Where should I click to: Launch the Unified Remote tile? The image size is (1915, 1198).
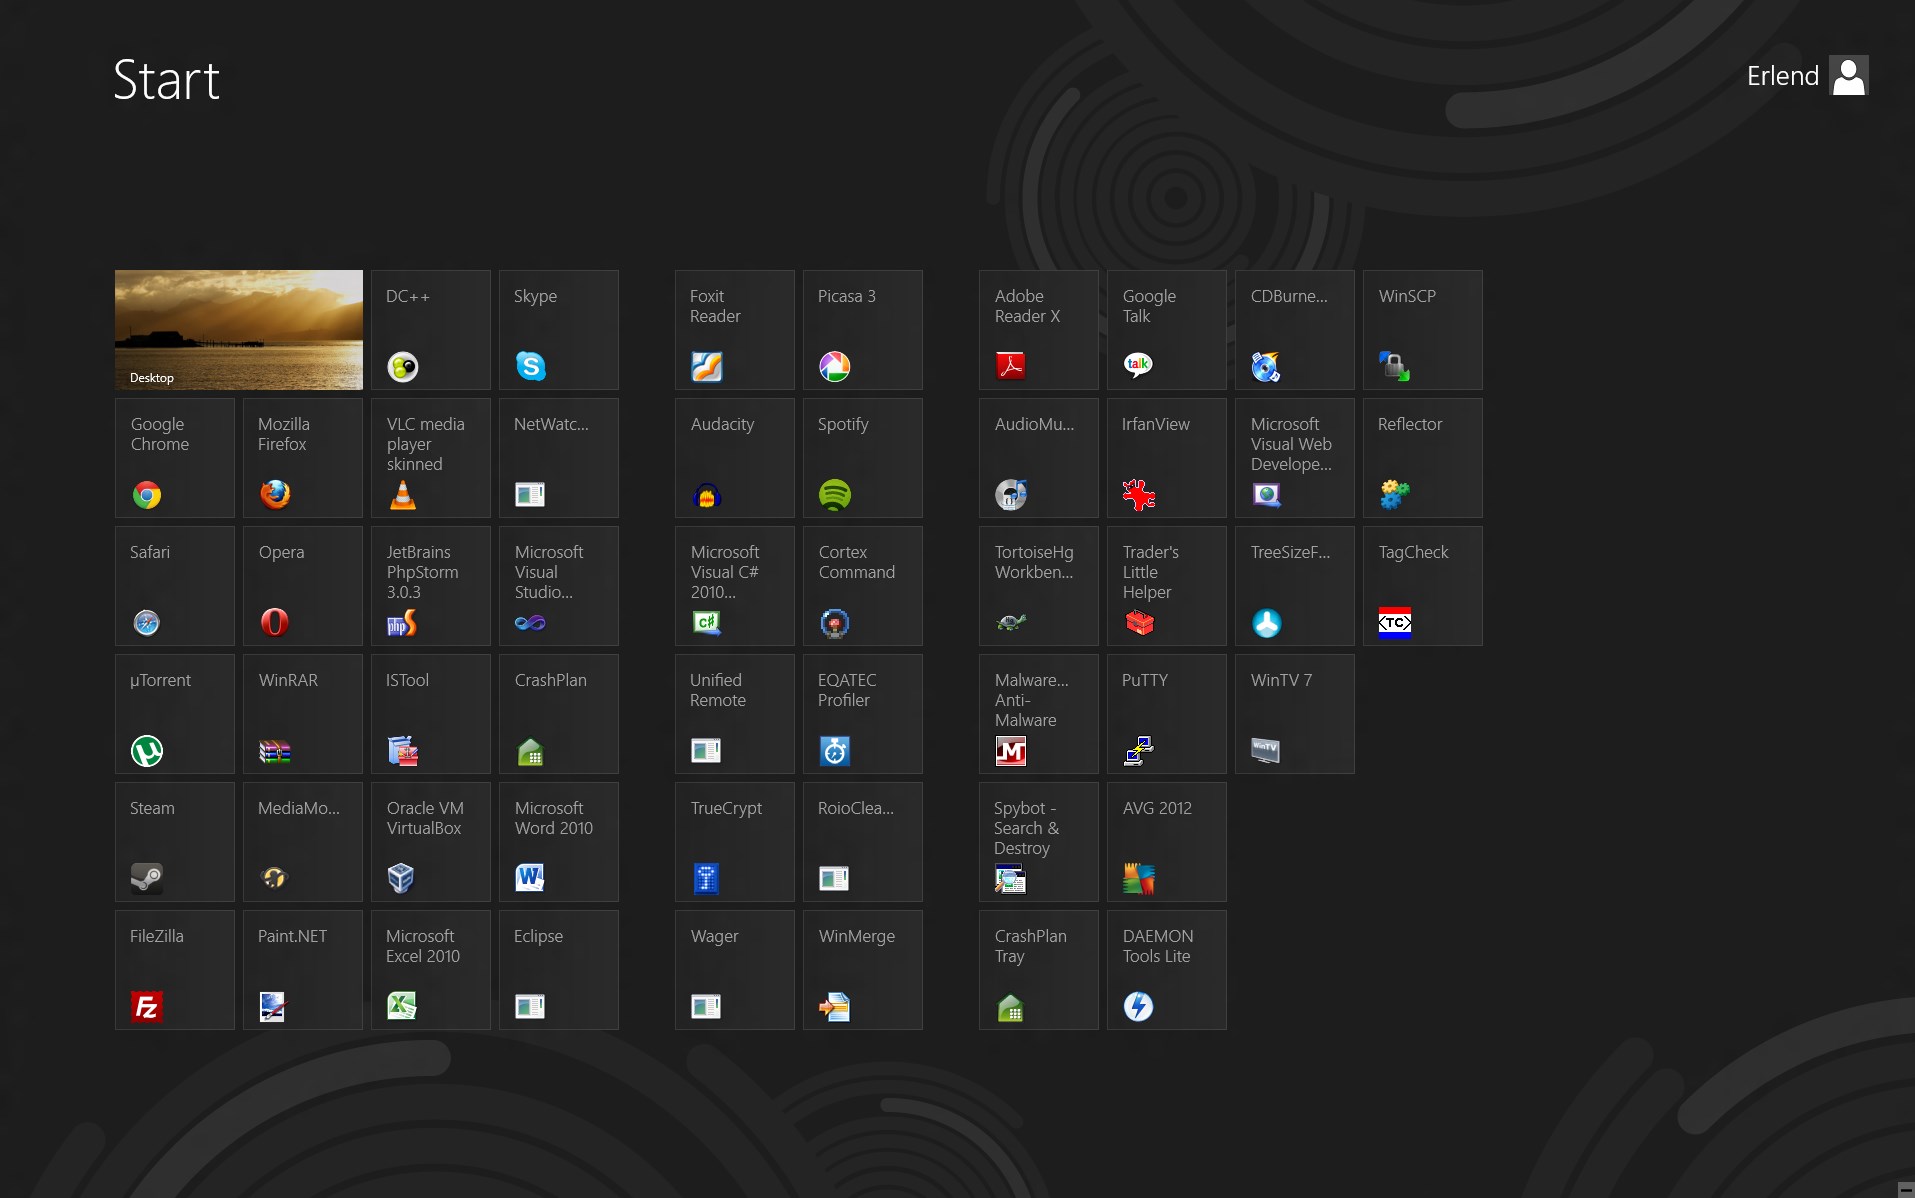coord(735,714)
